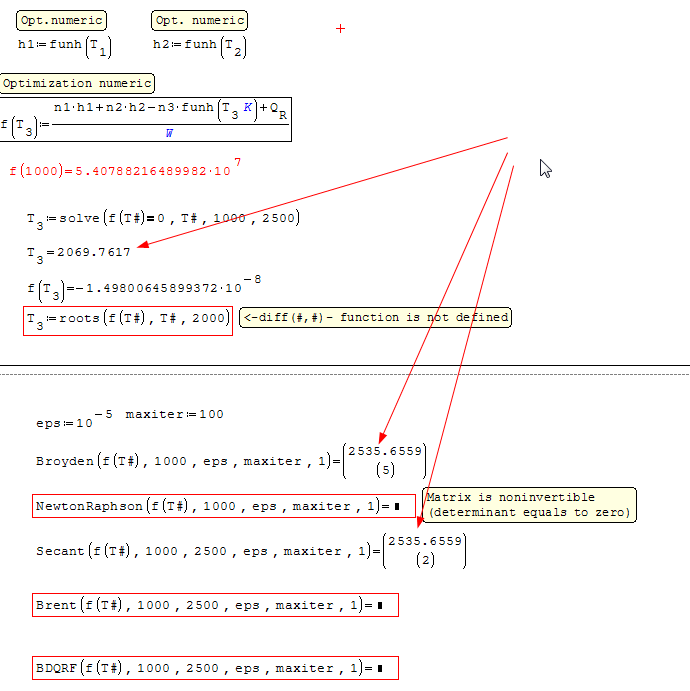Click the red plus insertion cursor
The width and height of the screenshot is (690, 691).
[x=340, y=29]
